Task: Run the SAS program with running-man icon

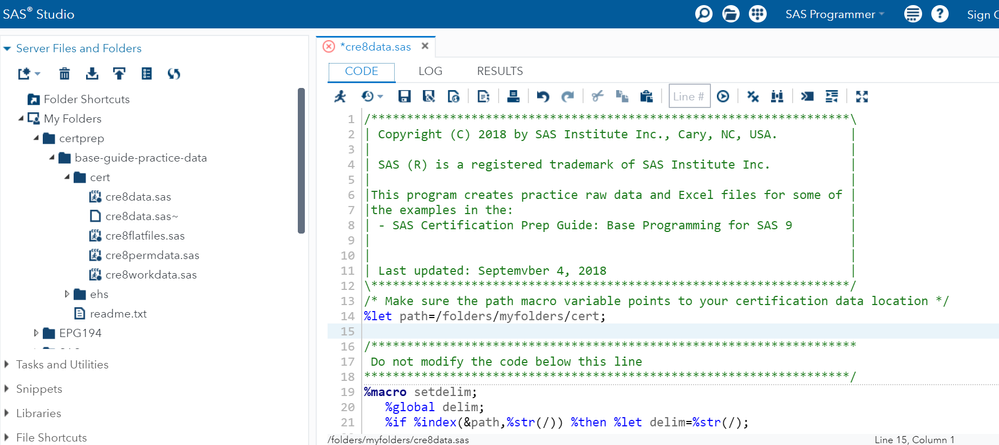Action: 341,96
